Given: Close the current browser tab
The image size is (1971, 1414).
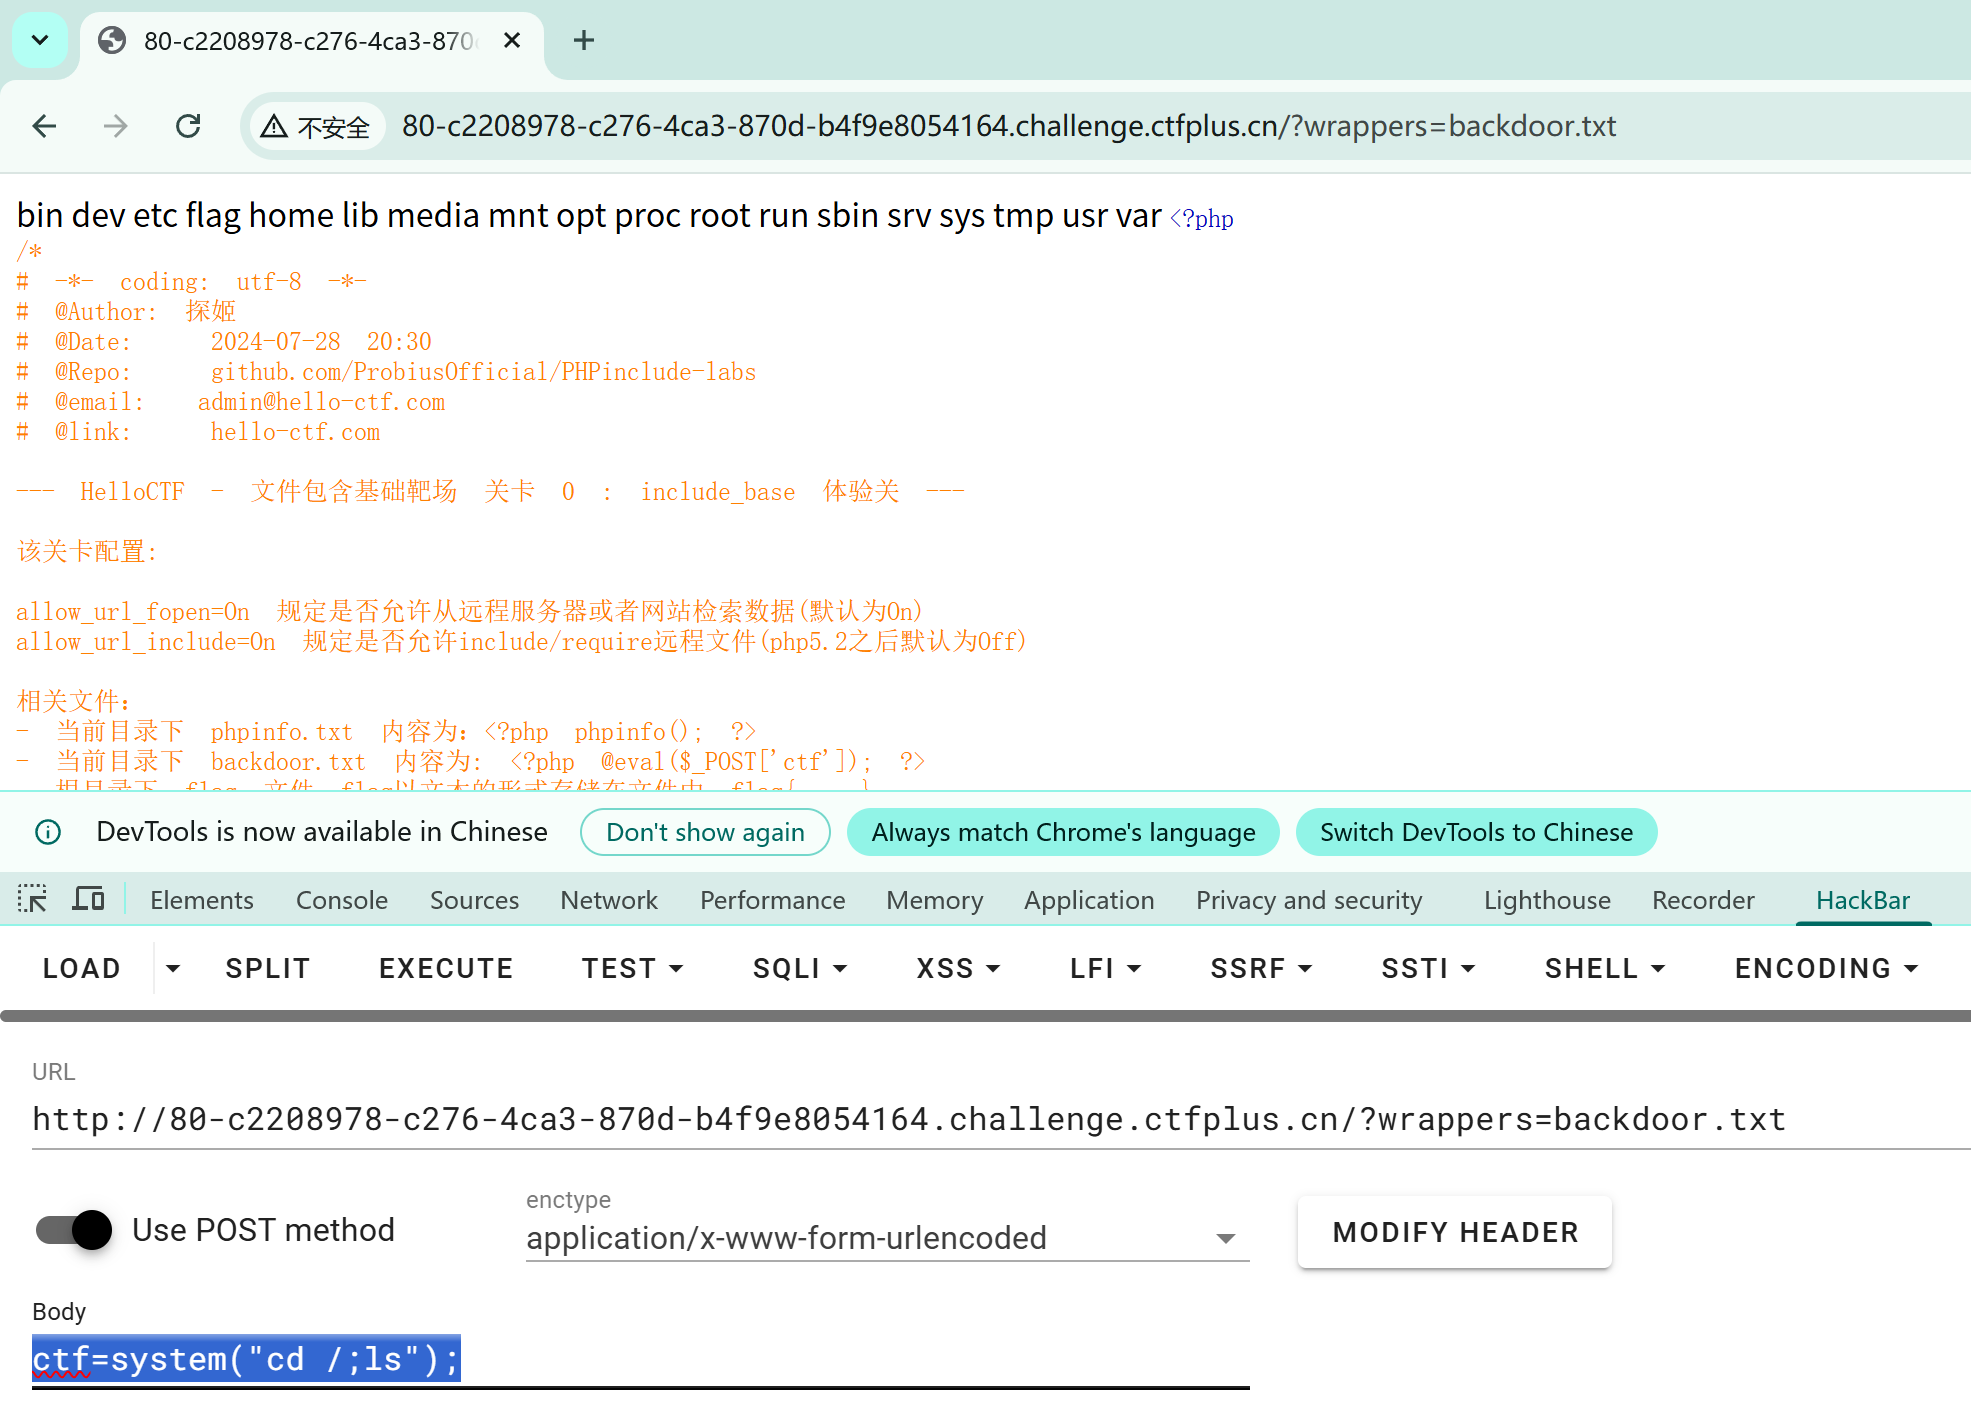Looking at the screenshot, I should coord(512,40).
